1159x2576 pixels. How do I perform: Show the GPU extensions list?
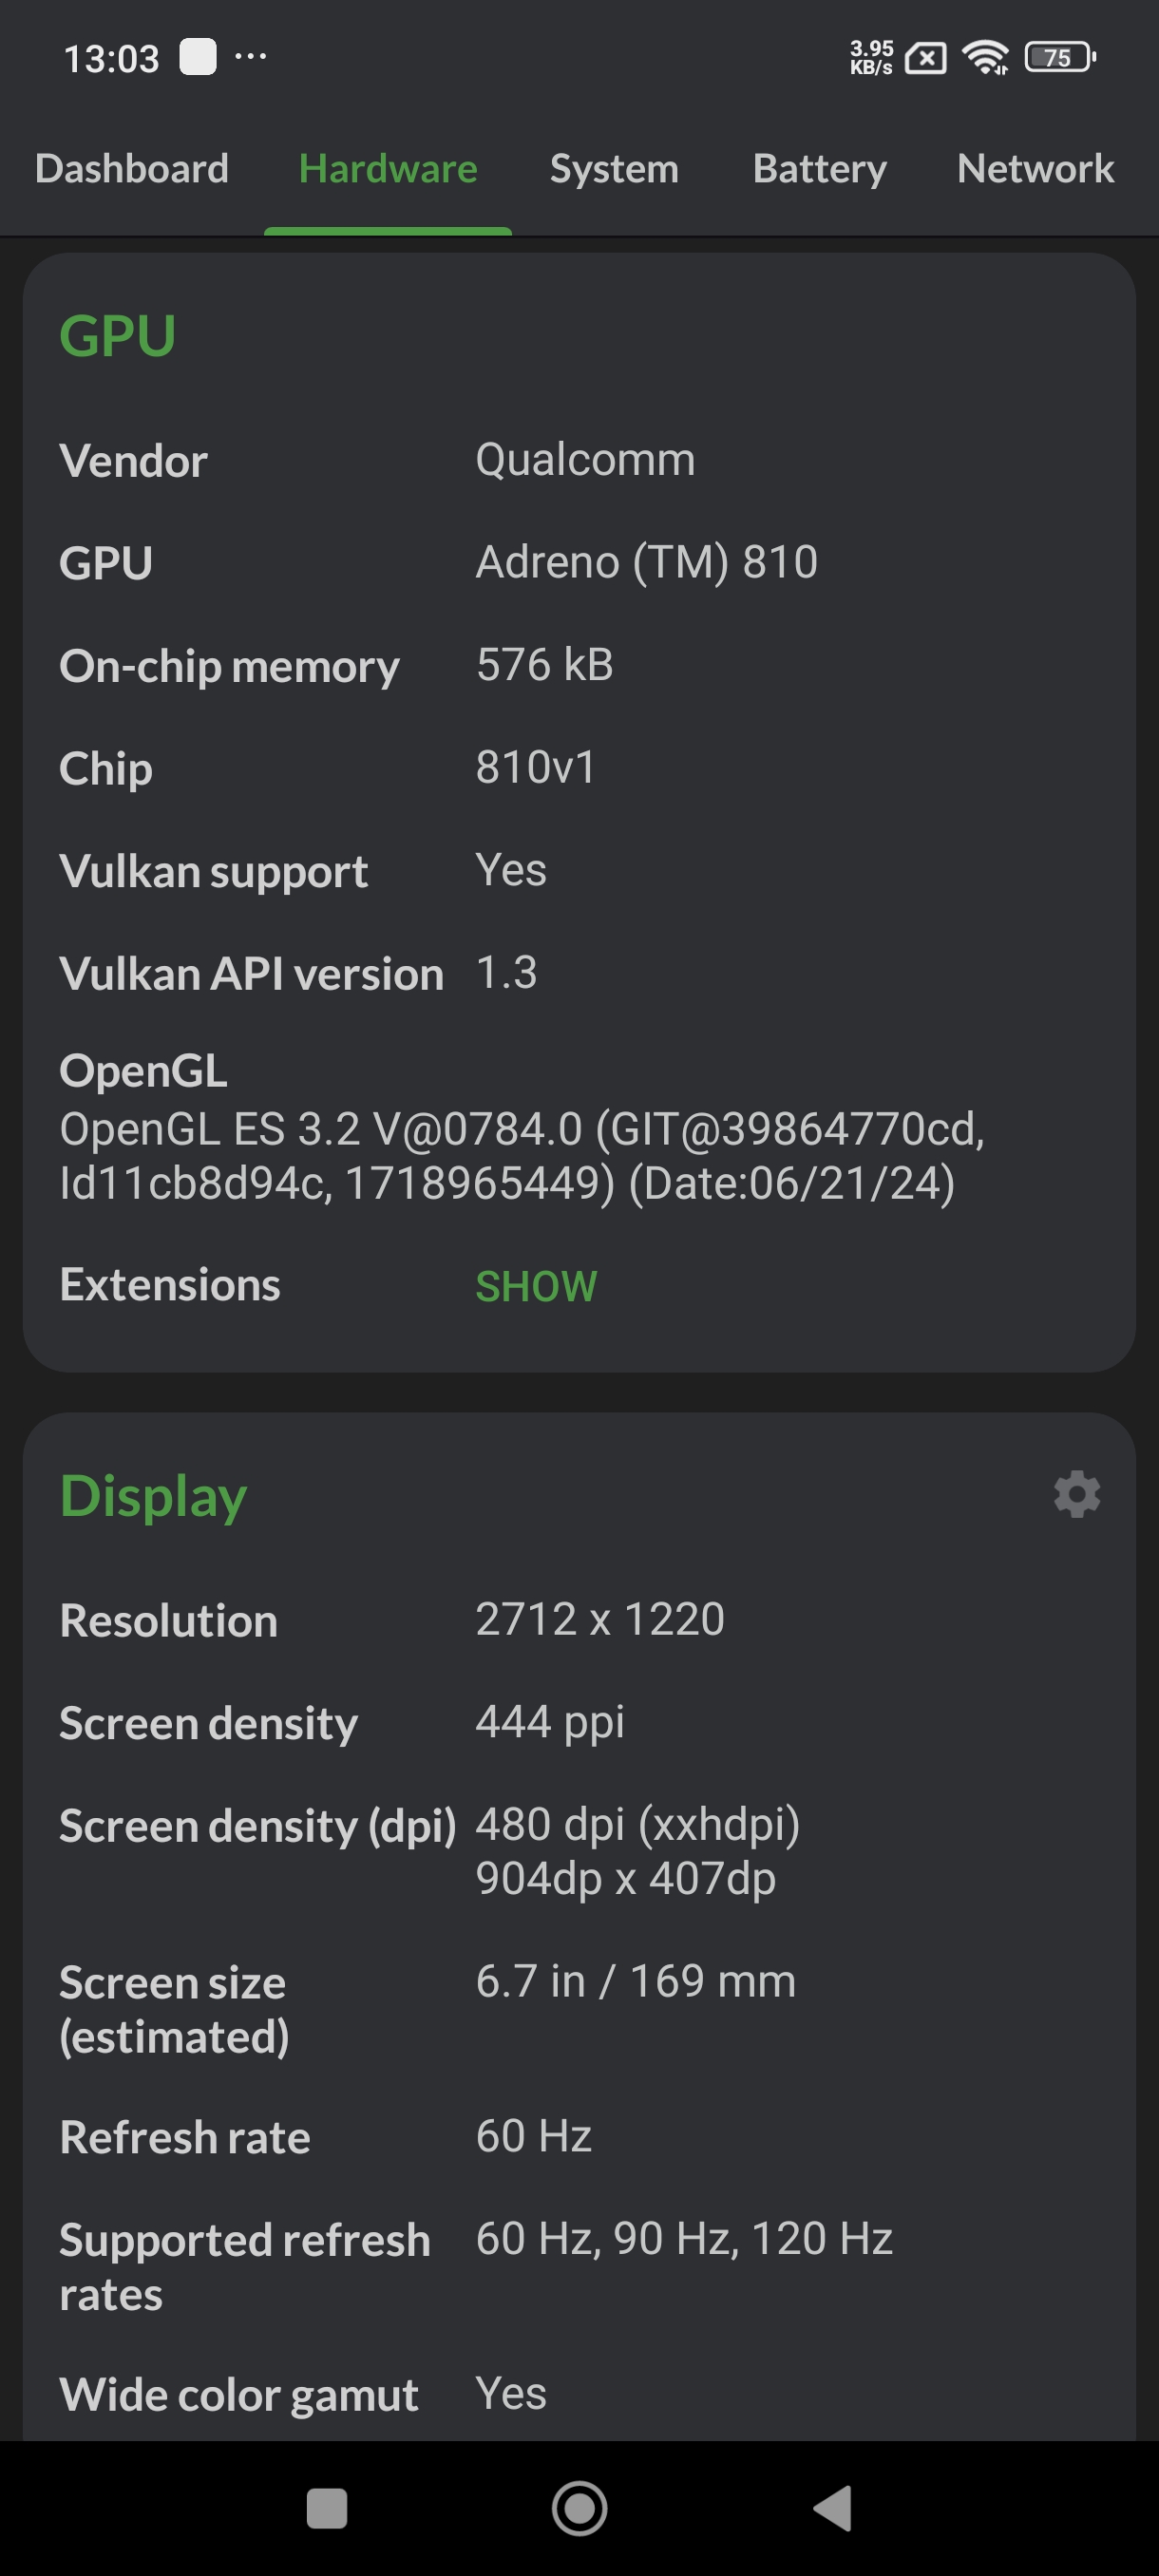(536, 1286)
